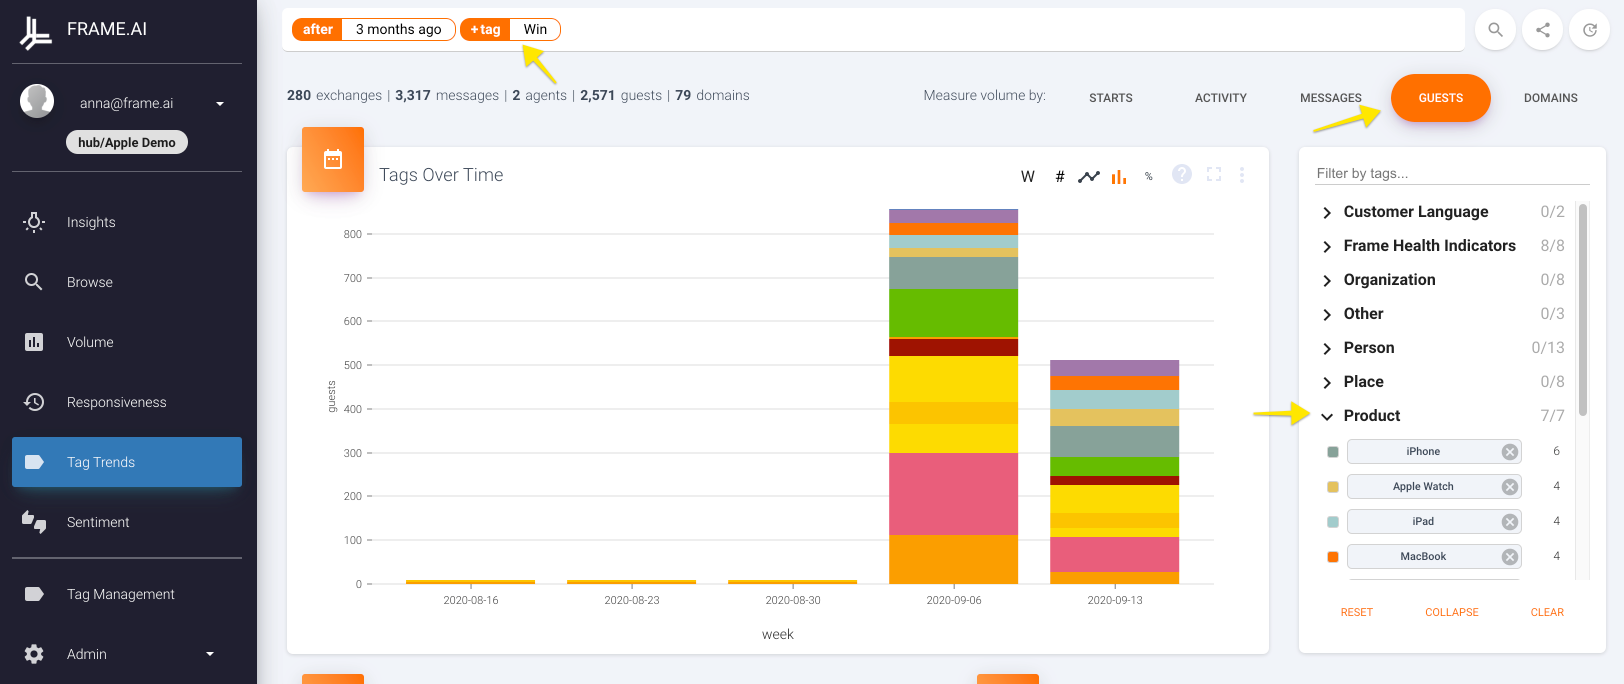The image size is (1624, 684).
Task: Click the hub/Apple Demo workspace chip
Action: (127, 142)
